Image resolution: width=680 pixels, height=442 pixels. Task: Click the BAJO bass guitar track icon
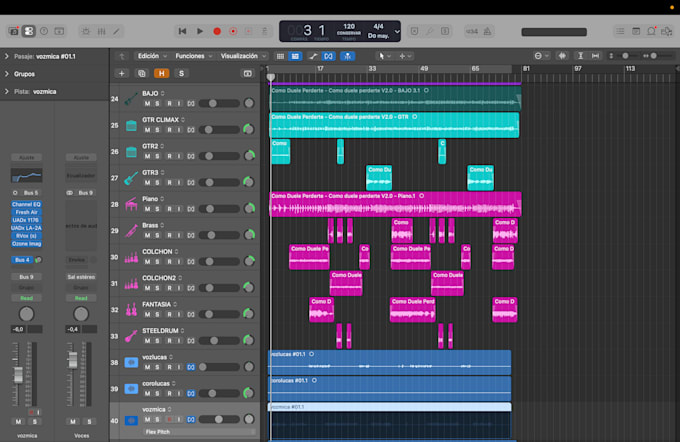131,99
